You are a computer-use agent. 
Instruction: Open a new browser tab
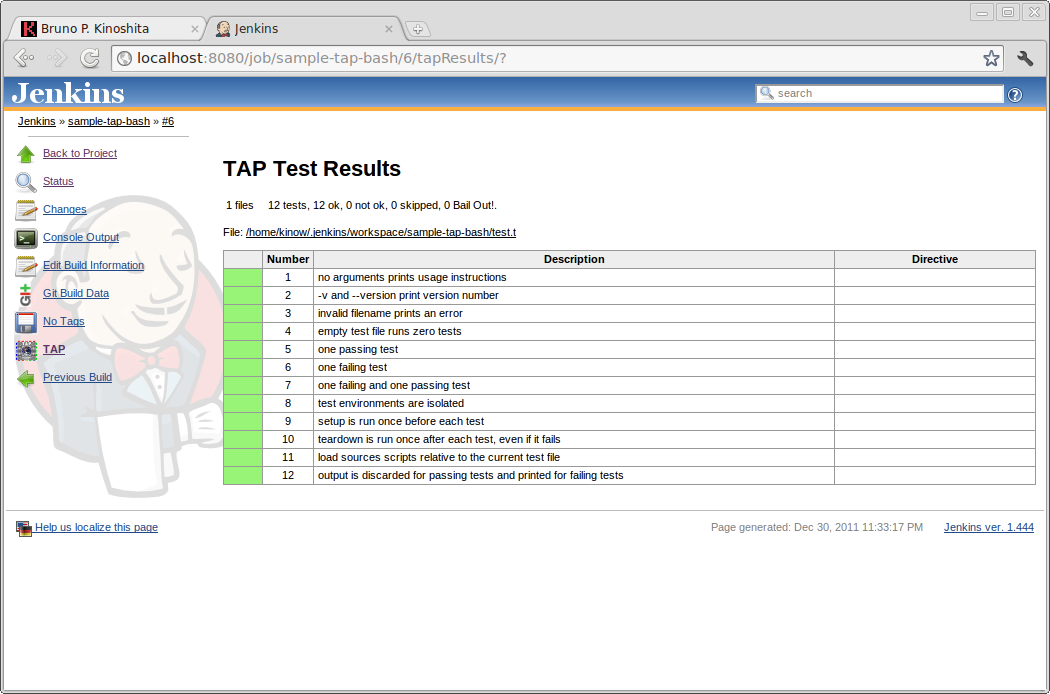pyautogui.click(x=418, y=29)
